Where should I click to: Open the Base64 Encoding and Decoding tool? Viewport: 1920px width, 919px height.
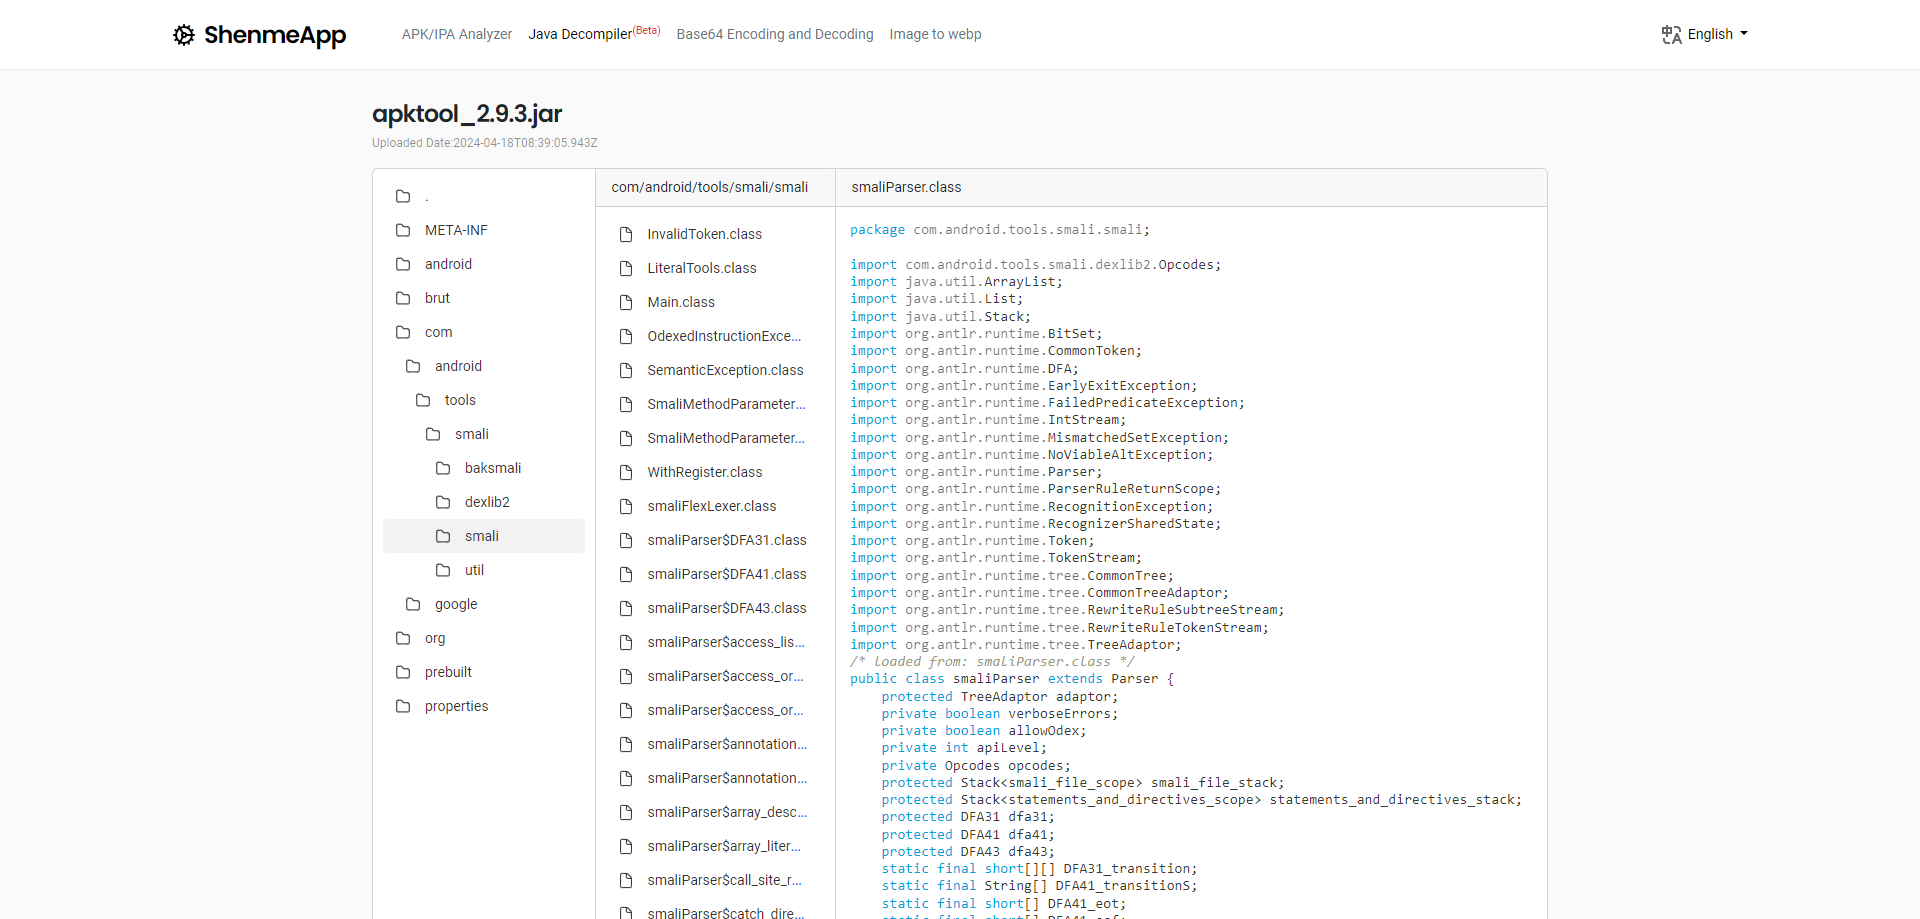tap(775, 34)
